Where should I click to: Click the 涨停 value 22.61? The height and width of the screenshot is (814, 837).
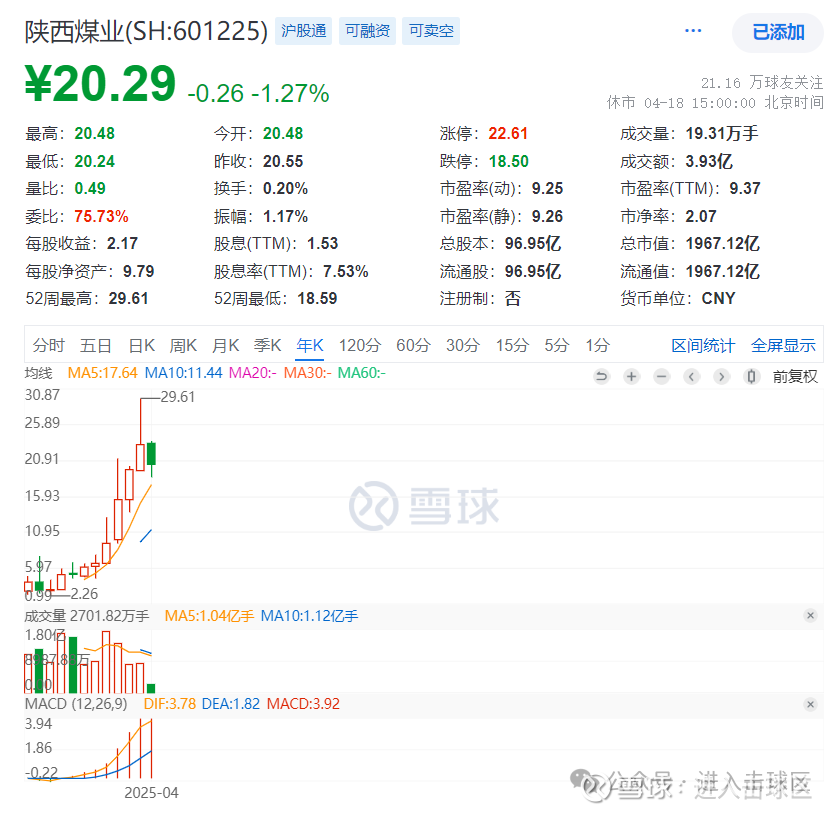click(508, 133)
